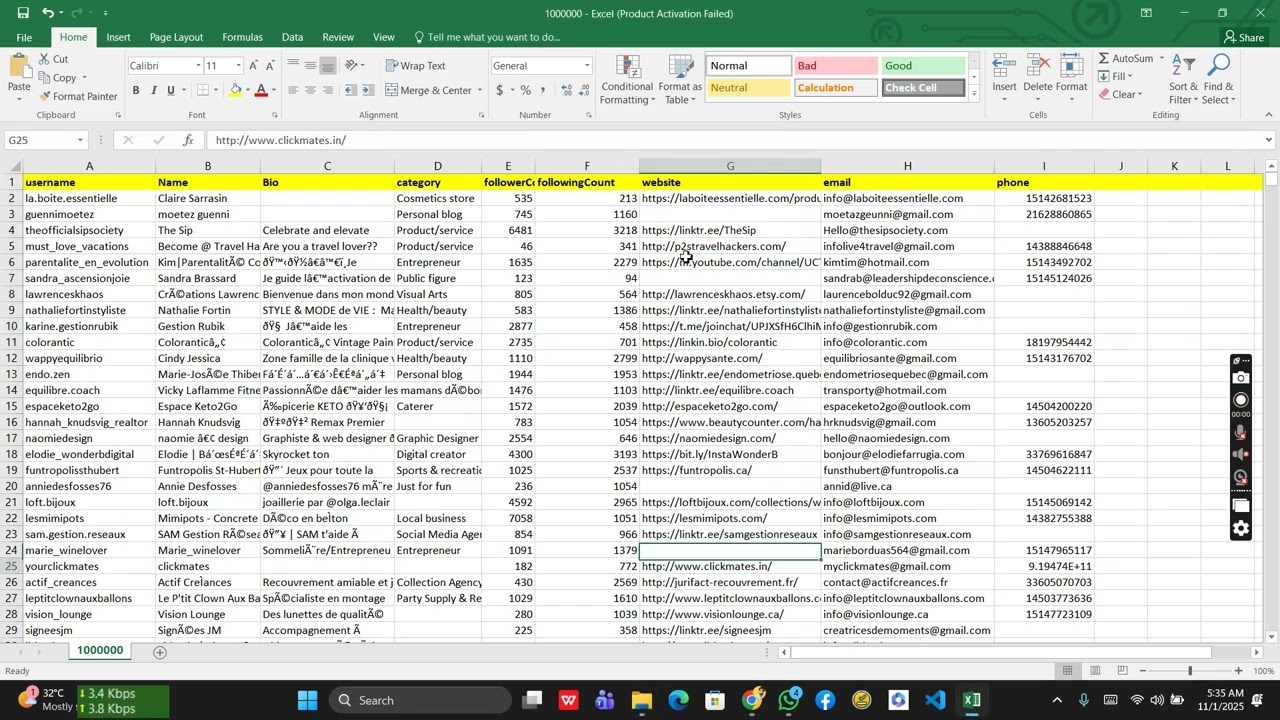1280x720 pixels.
Task: Toggle Center horizontal alignment
Action: [x=311, y=90]
